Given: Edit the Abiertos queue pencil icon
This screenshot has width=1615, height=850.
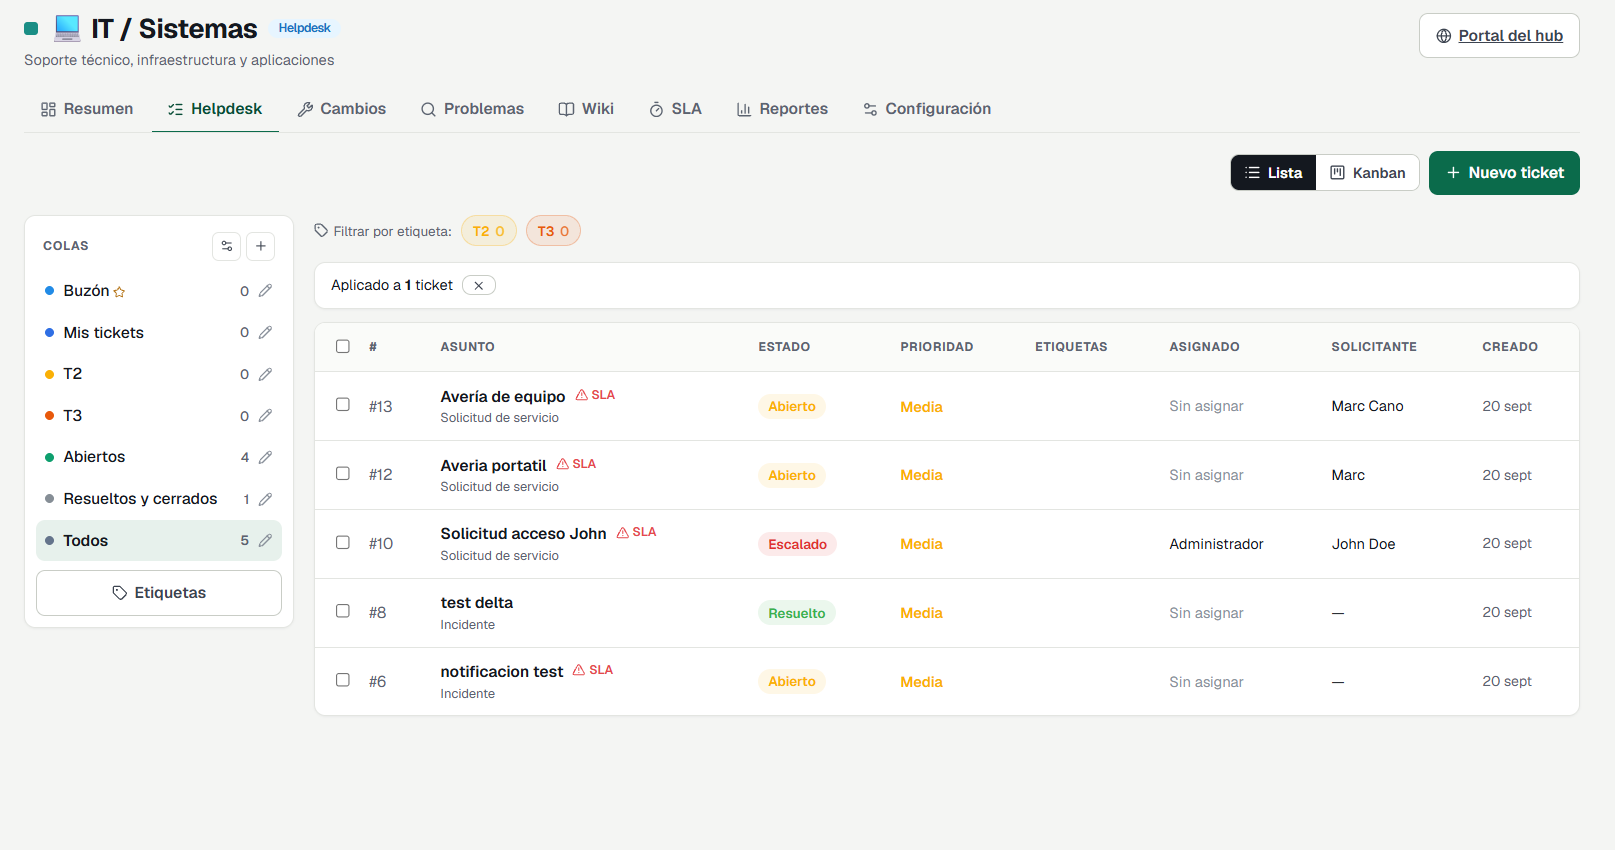Looking at the screenshot, I should tap(265, 457).
